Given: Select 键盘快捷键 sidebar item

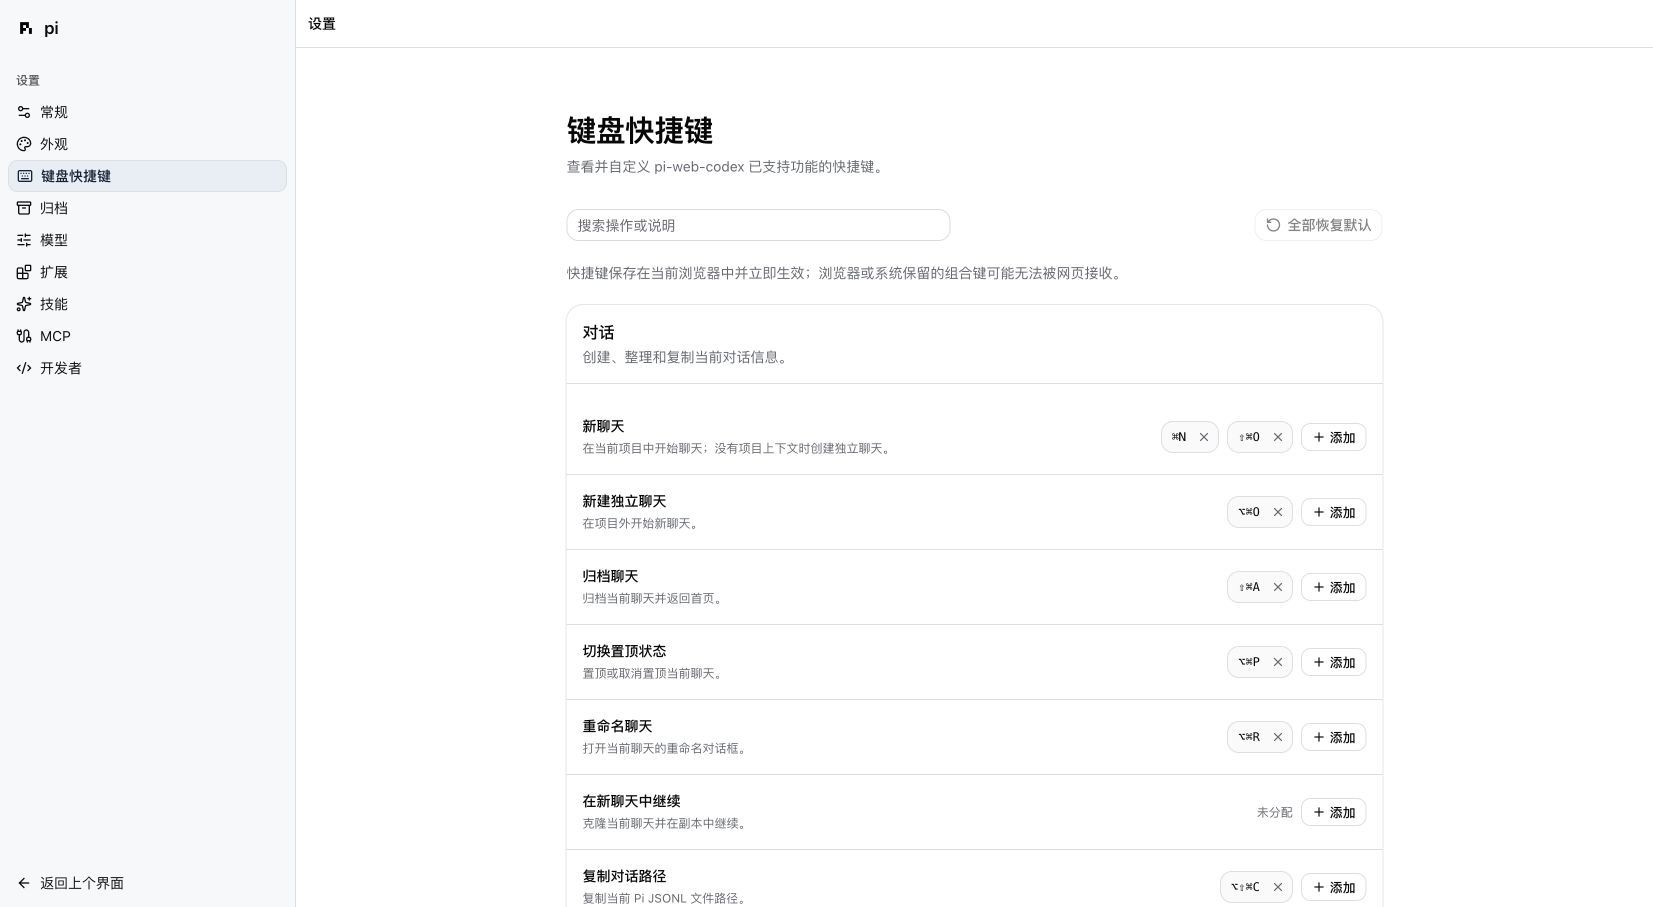Looking at the screenshot, I should click(147, 176).
